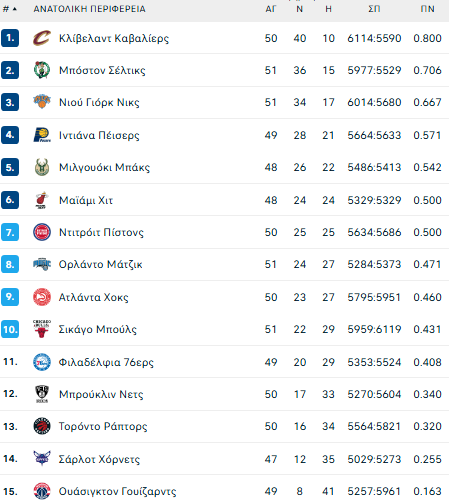The height and width of the screenshot is (503, 449).
Task: Click the Milwaukee Bucks deer logo
Action: tap(42, 167)
